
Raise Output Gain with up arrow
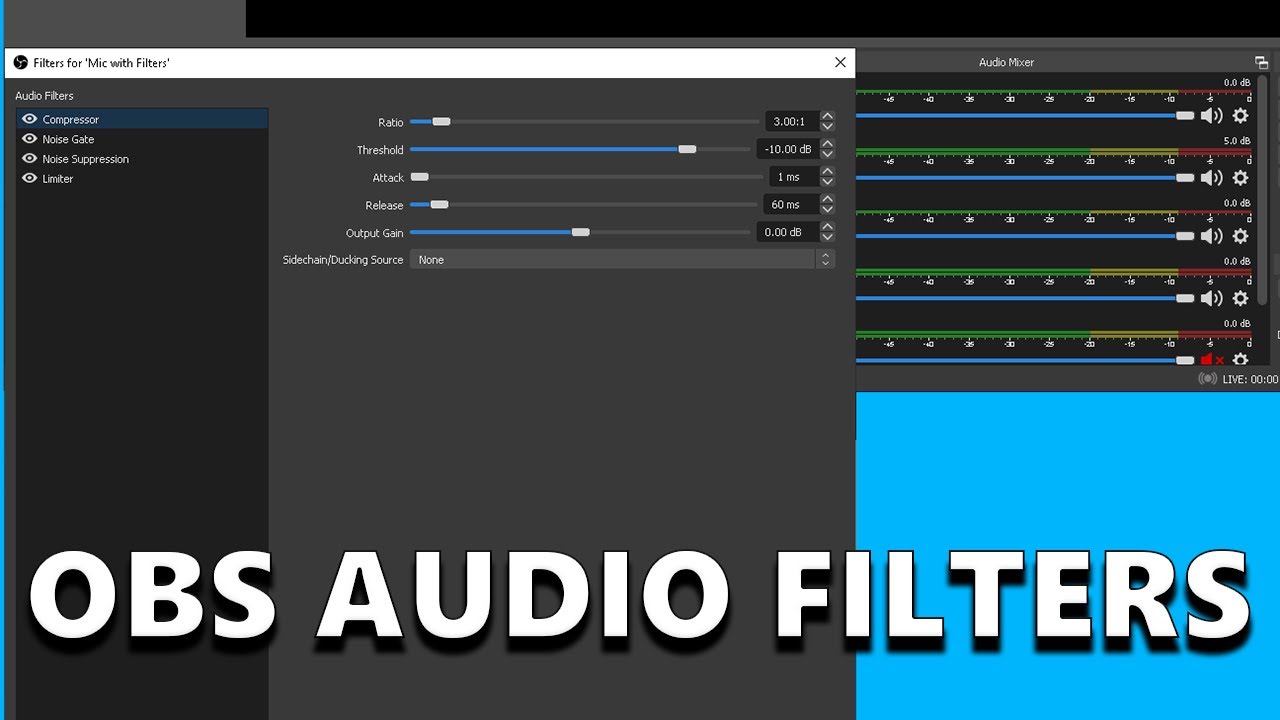tap(827, 227)
